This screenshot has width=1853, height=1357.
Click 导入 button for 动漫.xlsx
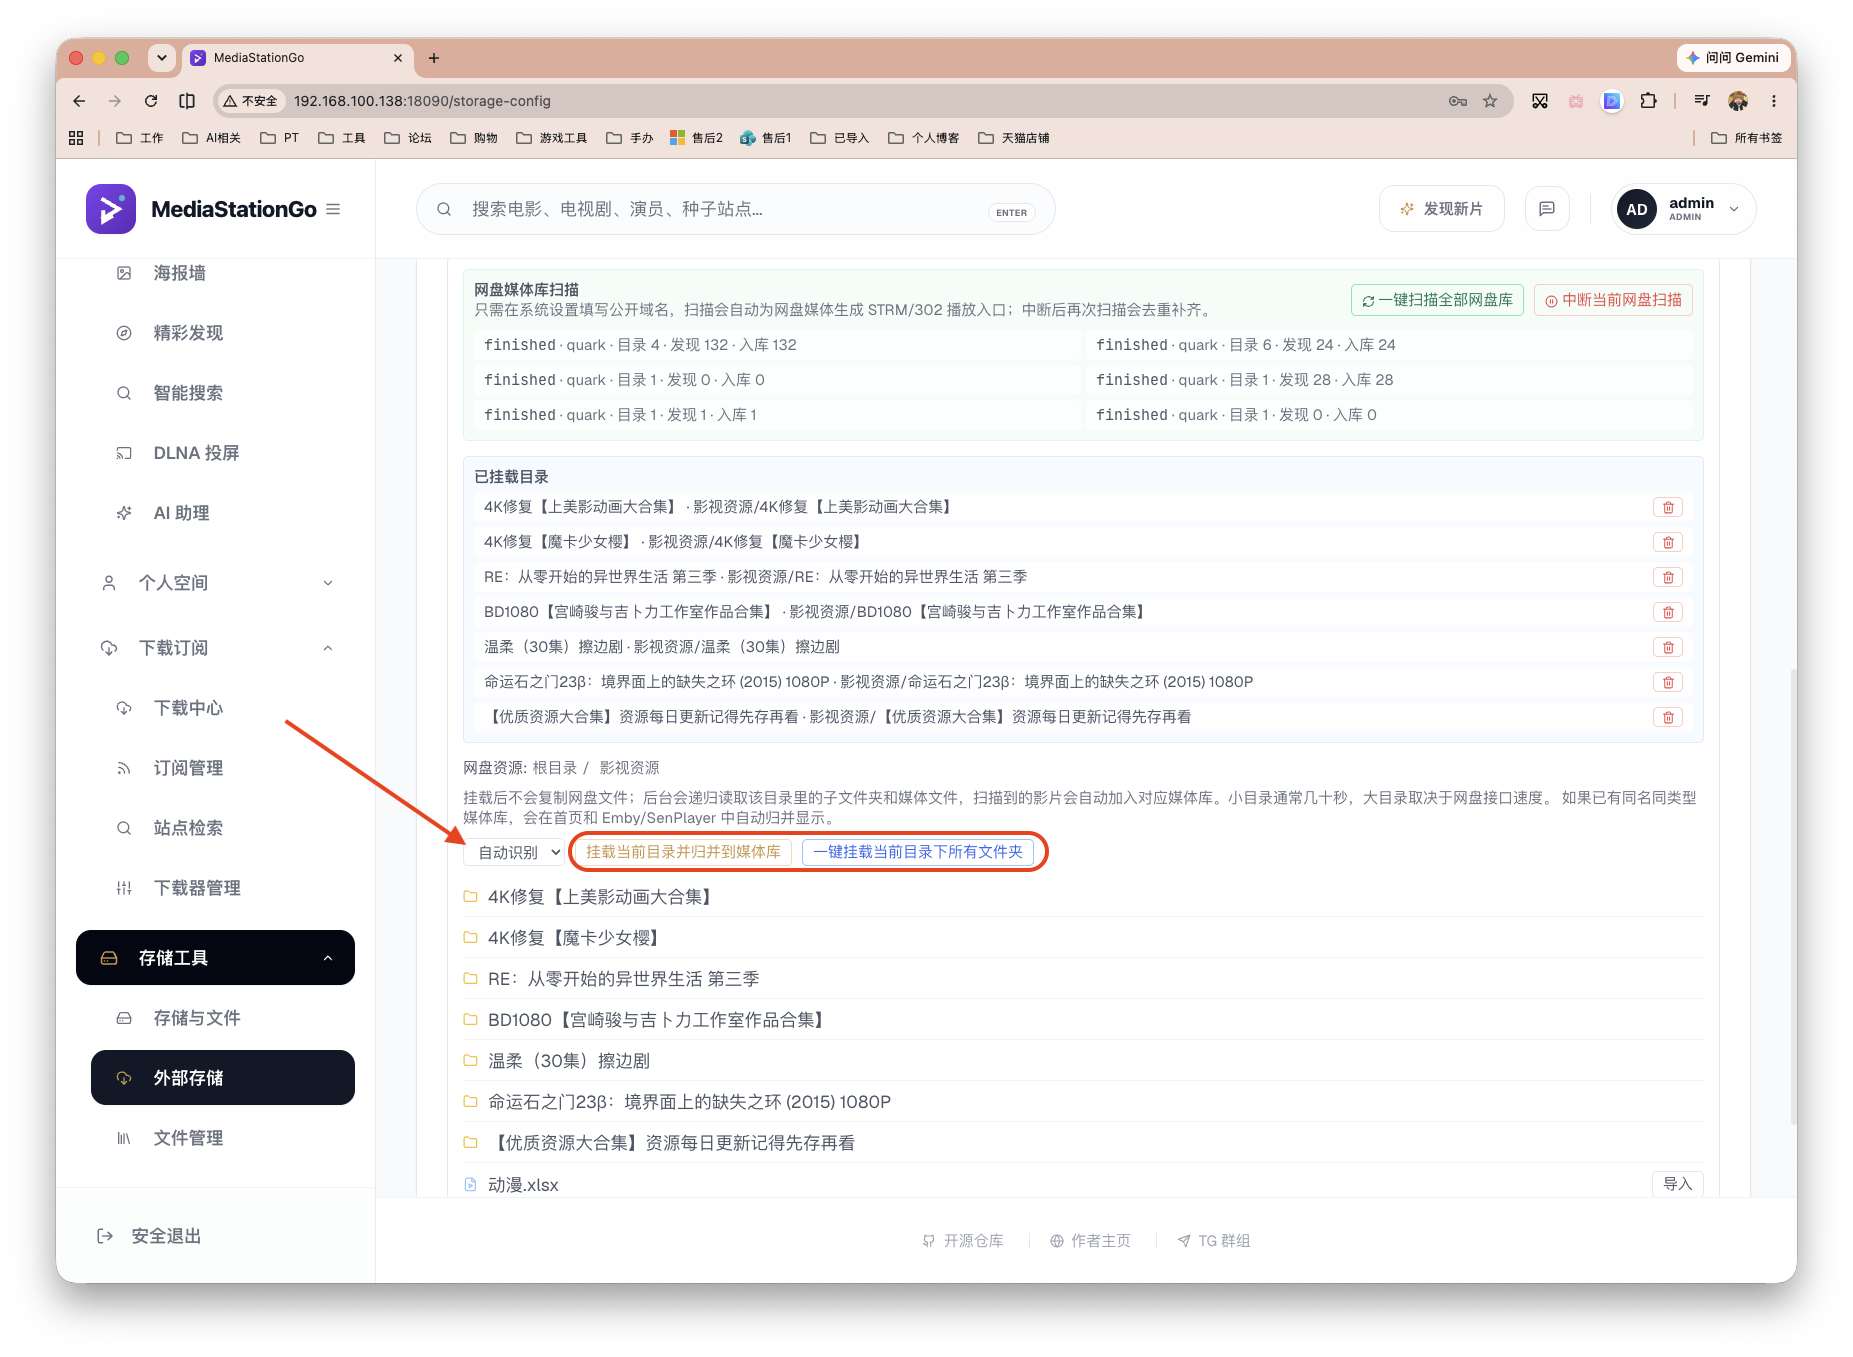coord(1677,1184)
